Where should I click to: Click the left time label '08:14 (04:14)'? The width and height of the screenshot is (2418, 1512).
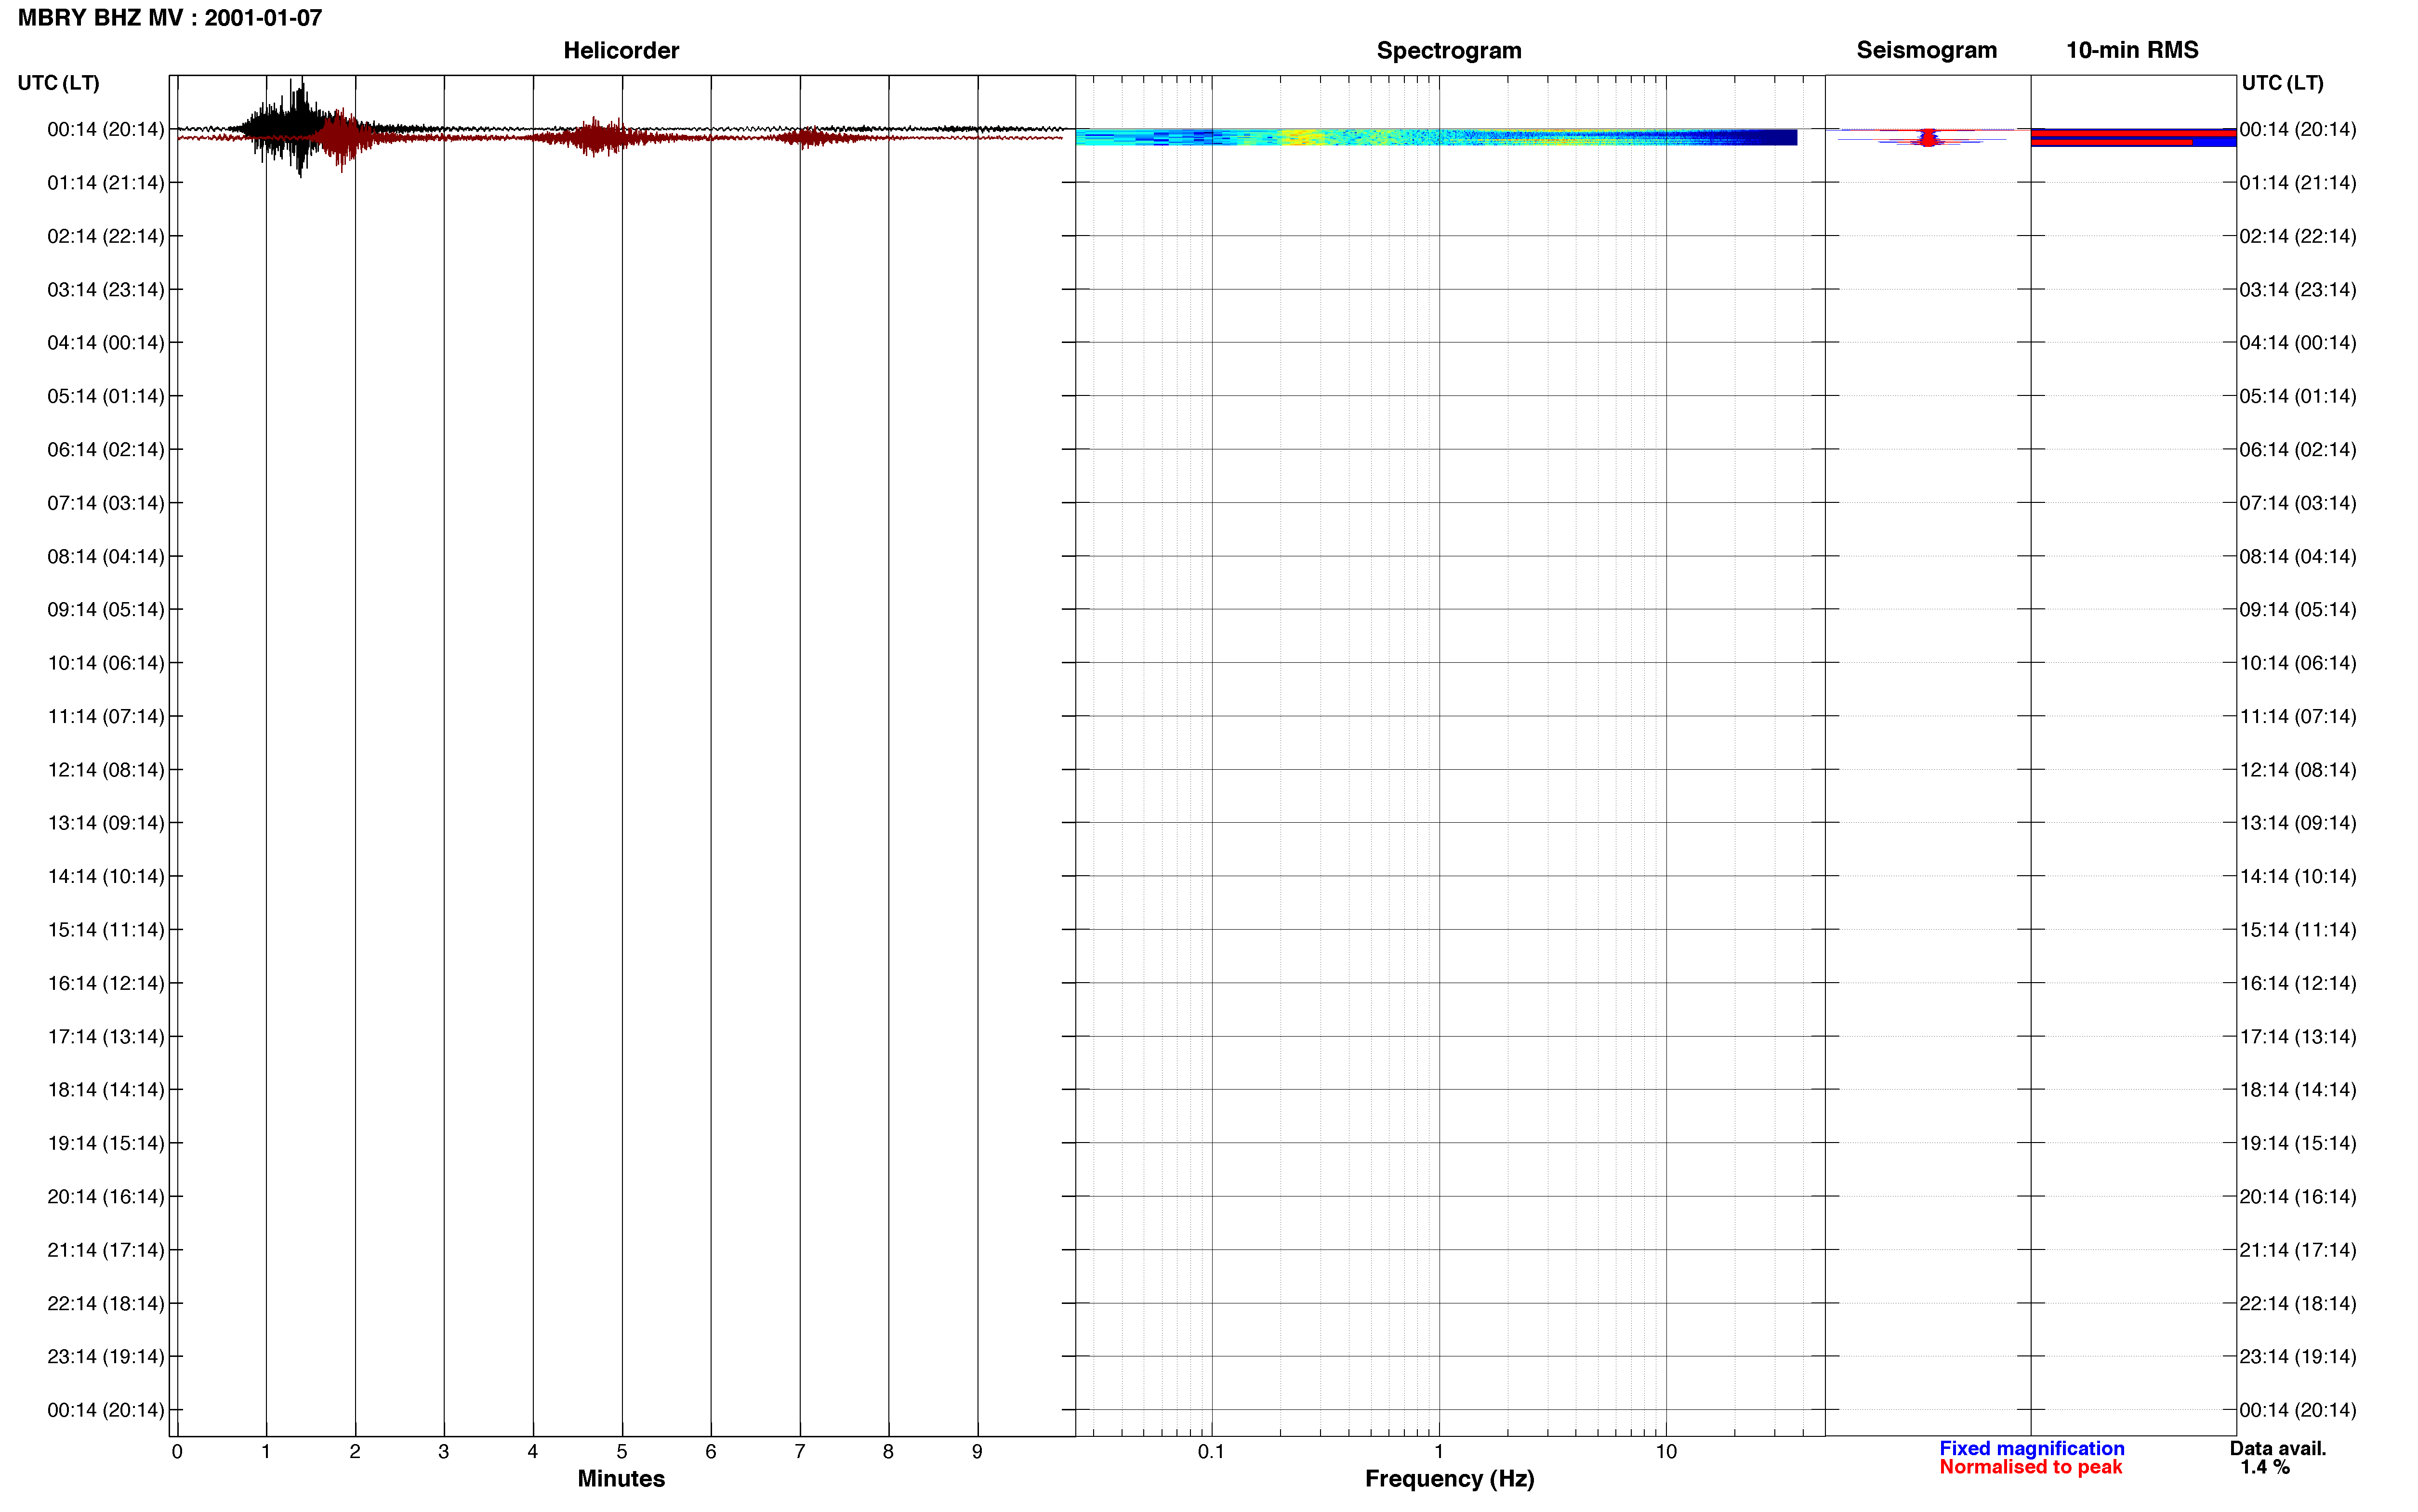tap(106, 556)
